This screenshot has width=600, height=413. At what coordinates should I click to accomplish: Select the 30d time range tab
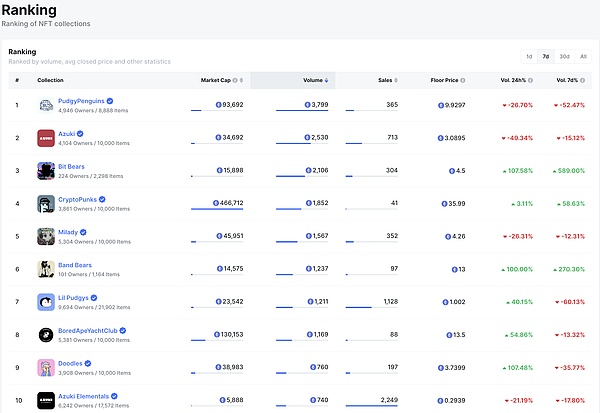[x=564, y=57]
